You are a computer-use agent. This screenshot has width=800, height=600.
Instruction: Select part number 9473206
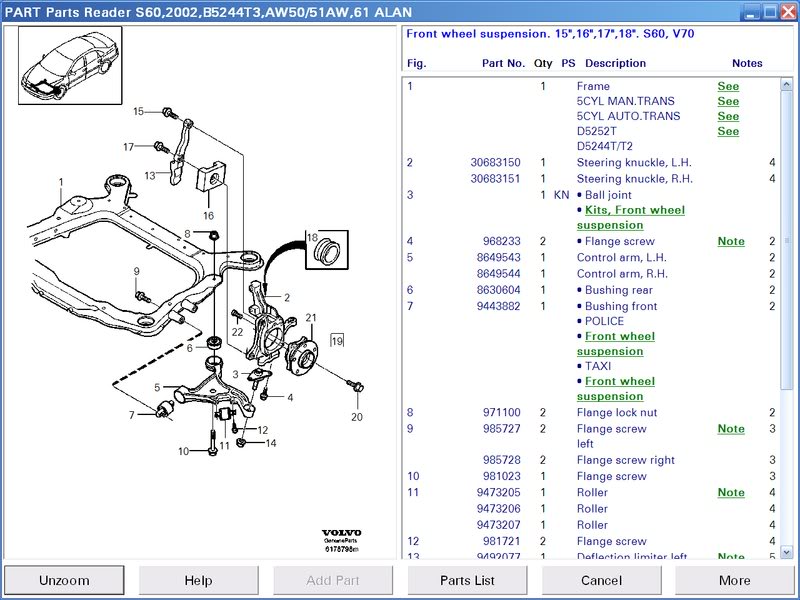498,509
